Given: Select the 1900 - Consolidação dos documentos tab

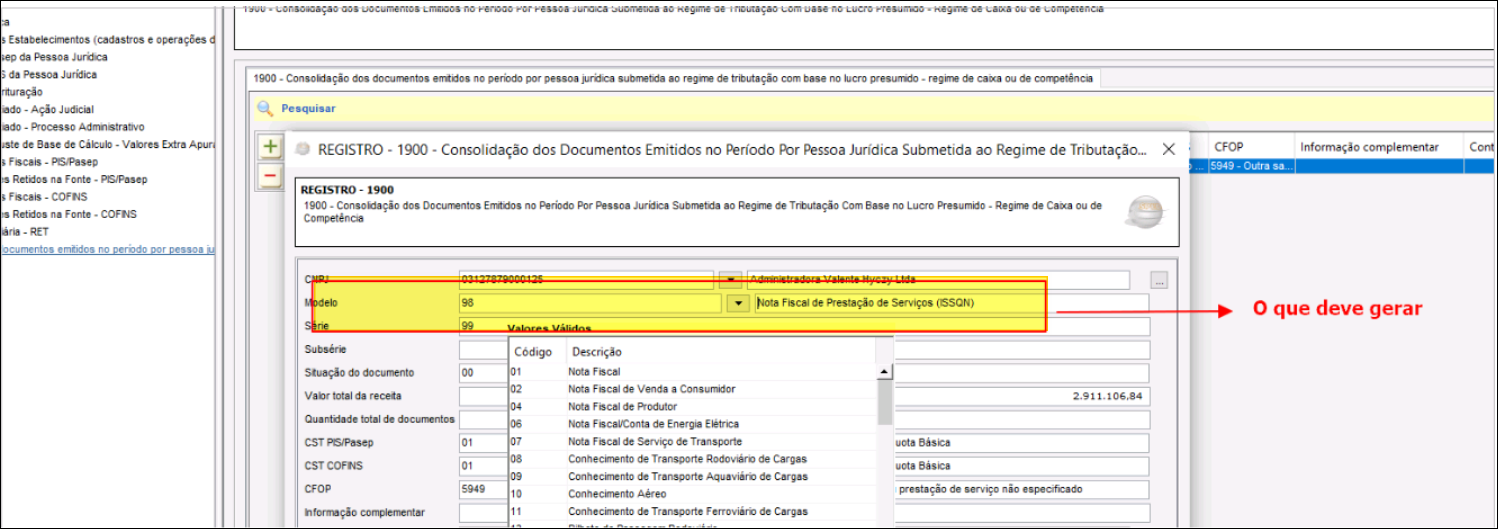Looking at the screenshot, I should coord(673,78).
